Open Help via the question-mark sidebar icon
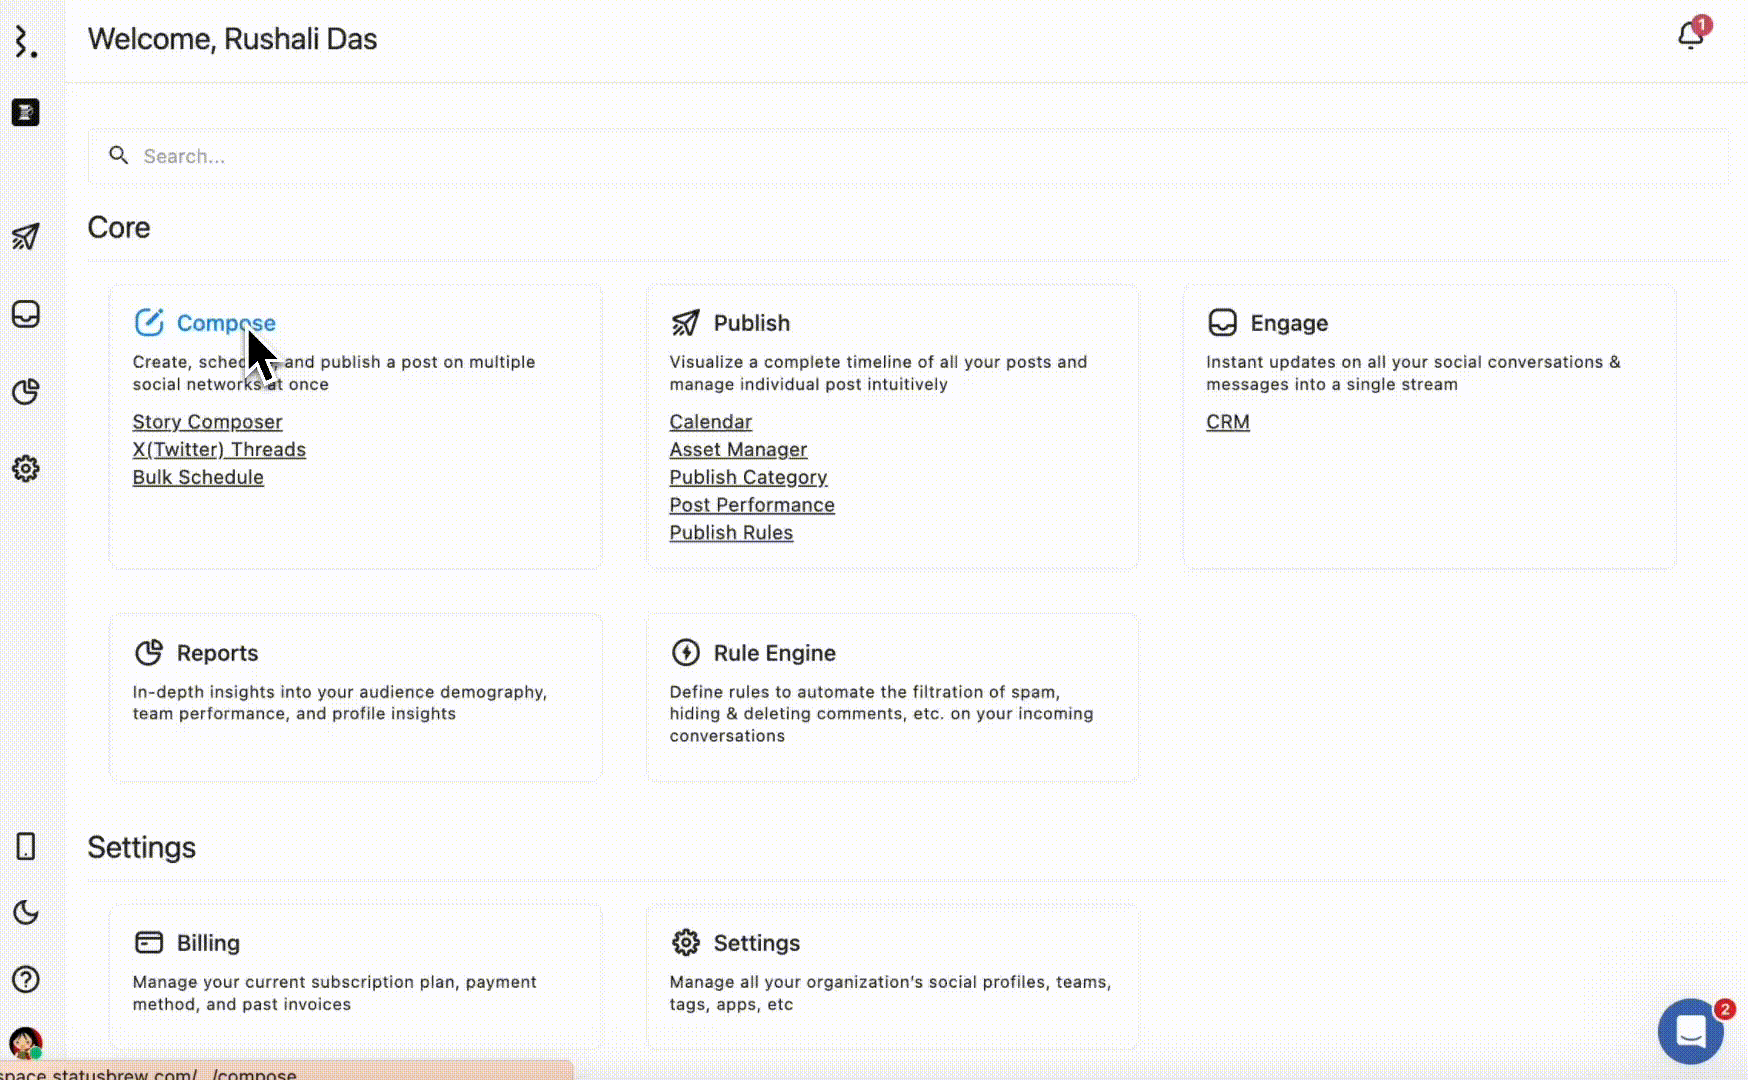Screen dimensions: 1748x1080 (25, 980)
